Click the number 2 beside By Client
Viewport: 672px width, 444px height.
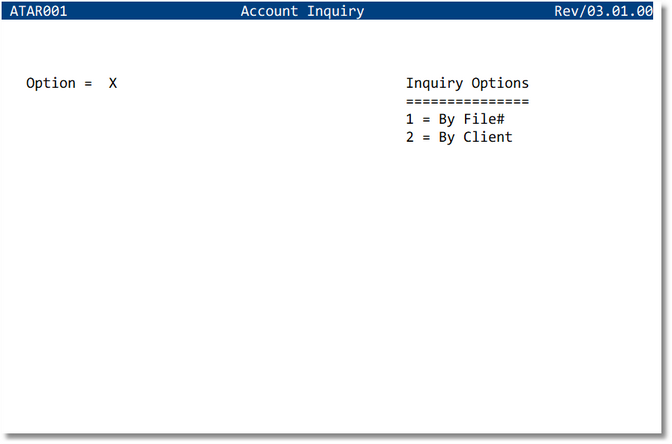pyautogui.click(x=410, y=137)
